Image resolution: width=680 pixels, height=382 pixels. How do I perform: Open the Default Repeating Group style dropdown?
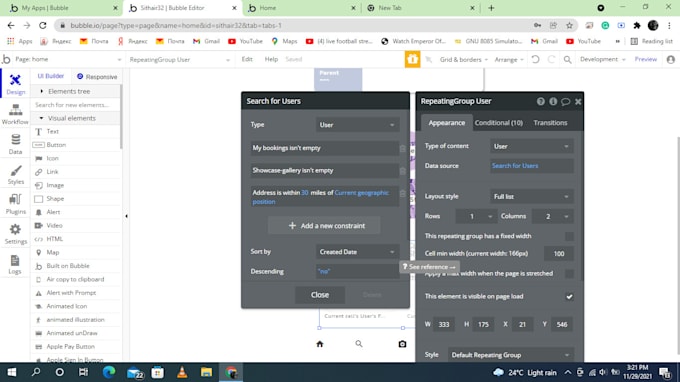(x=510, y=355)
